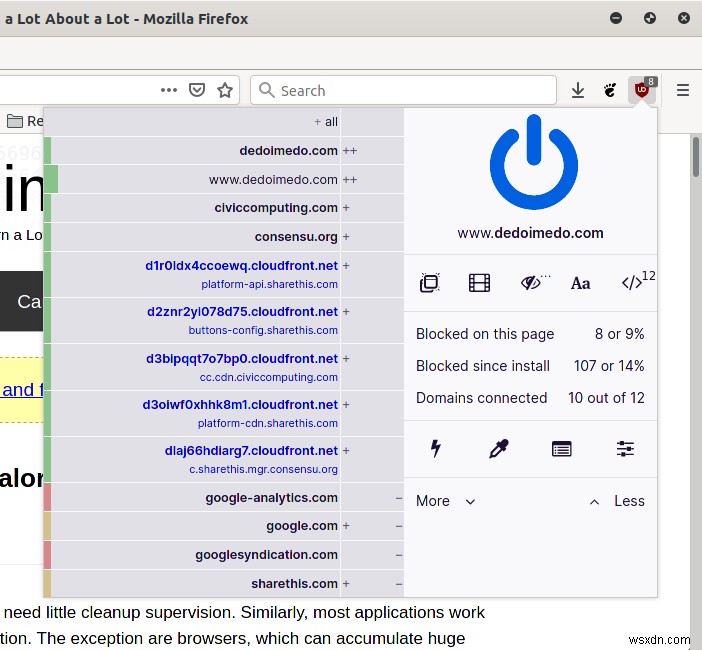Screen dimensions: 702x650
Task: Minimize the Firefox window
Action: [616, 18]
